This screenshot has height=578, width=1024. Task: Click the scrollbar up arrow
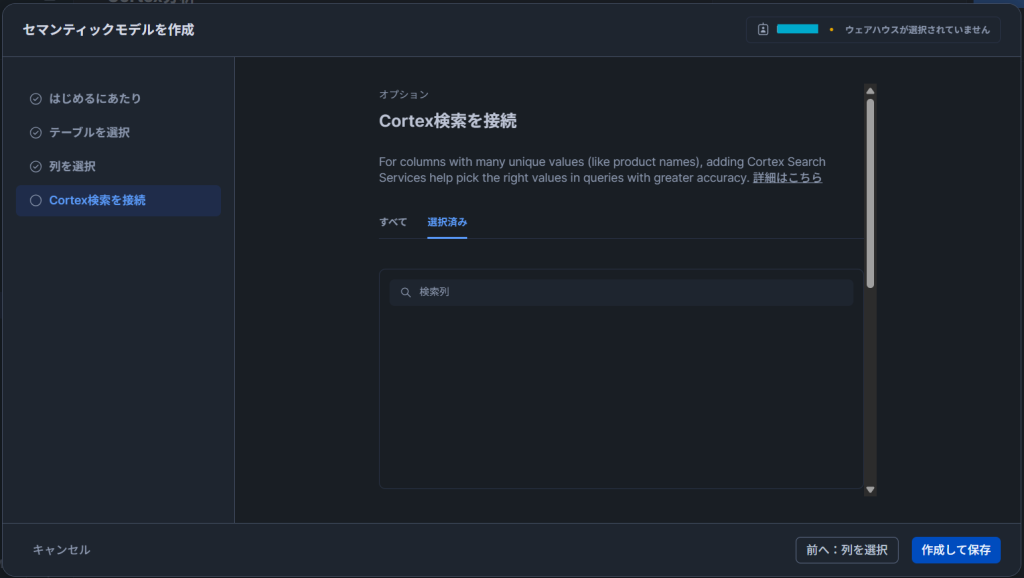(870, 91)
